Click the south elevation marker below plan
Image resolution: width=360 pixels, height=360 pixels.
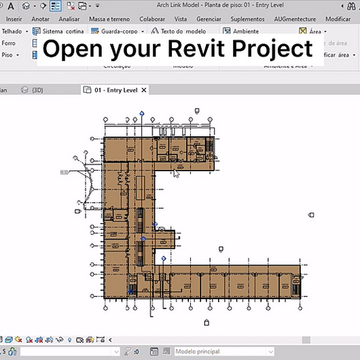click(x=206, y=322)
